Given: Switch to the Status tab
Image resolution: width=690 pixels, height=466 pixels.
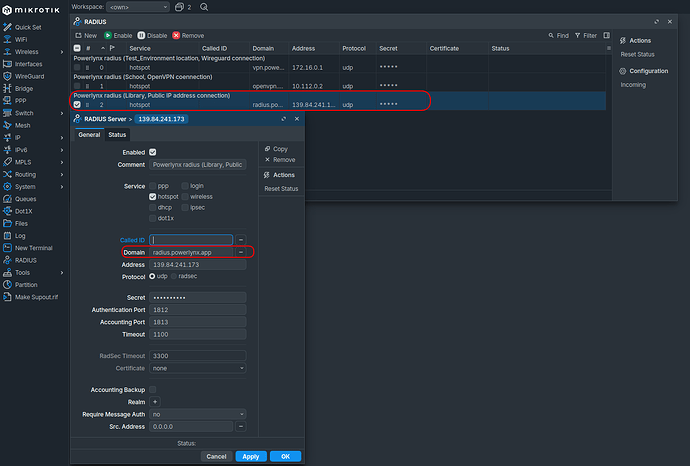Looking at the screenshot, I should [117, 134].
